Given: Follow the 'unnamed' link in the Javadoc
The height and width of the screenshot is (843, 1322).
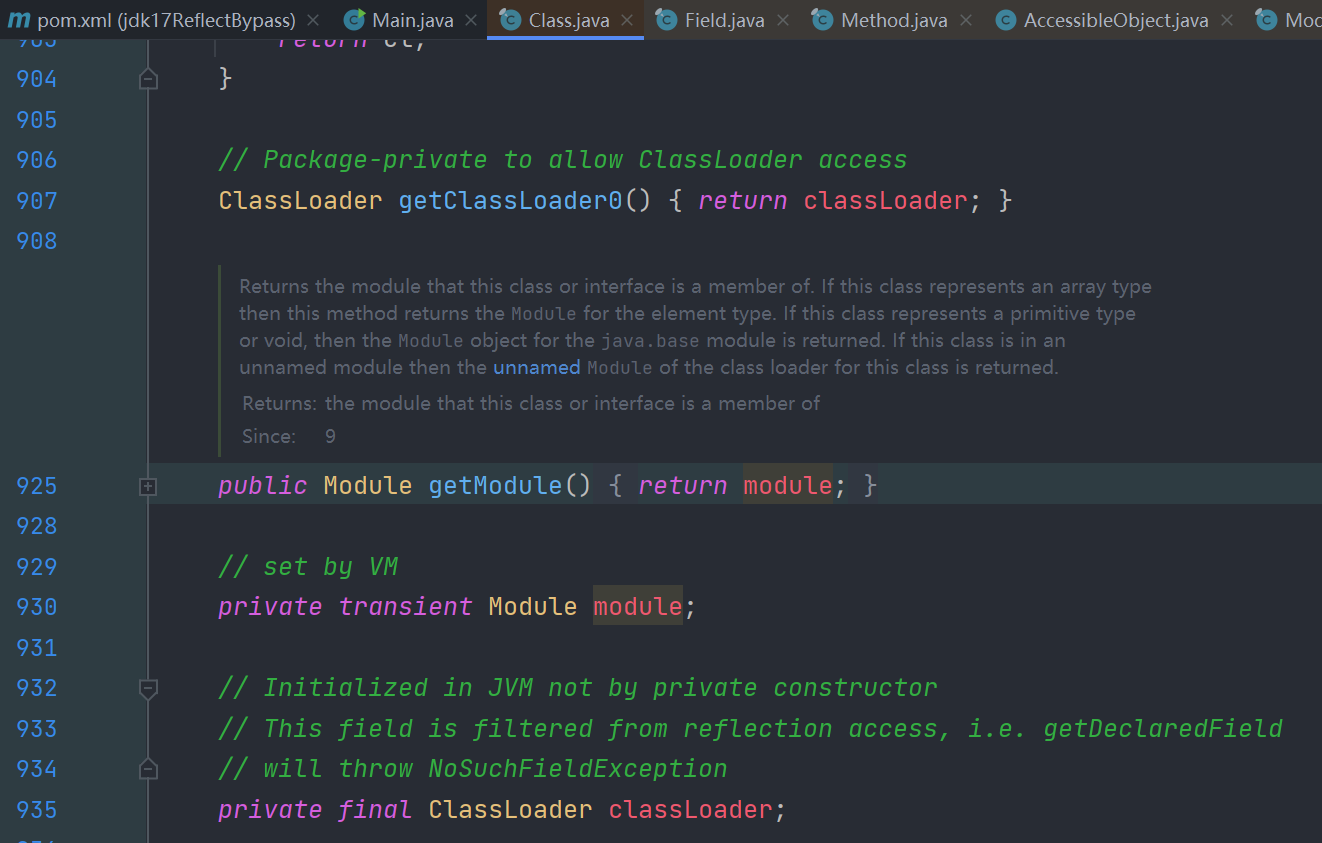Looking at the screenshot, I should pos(537,367).
